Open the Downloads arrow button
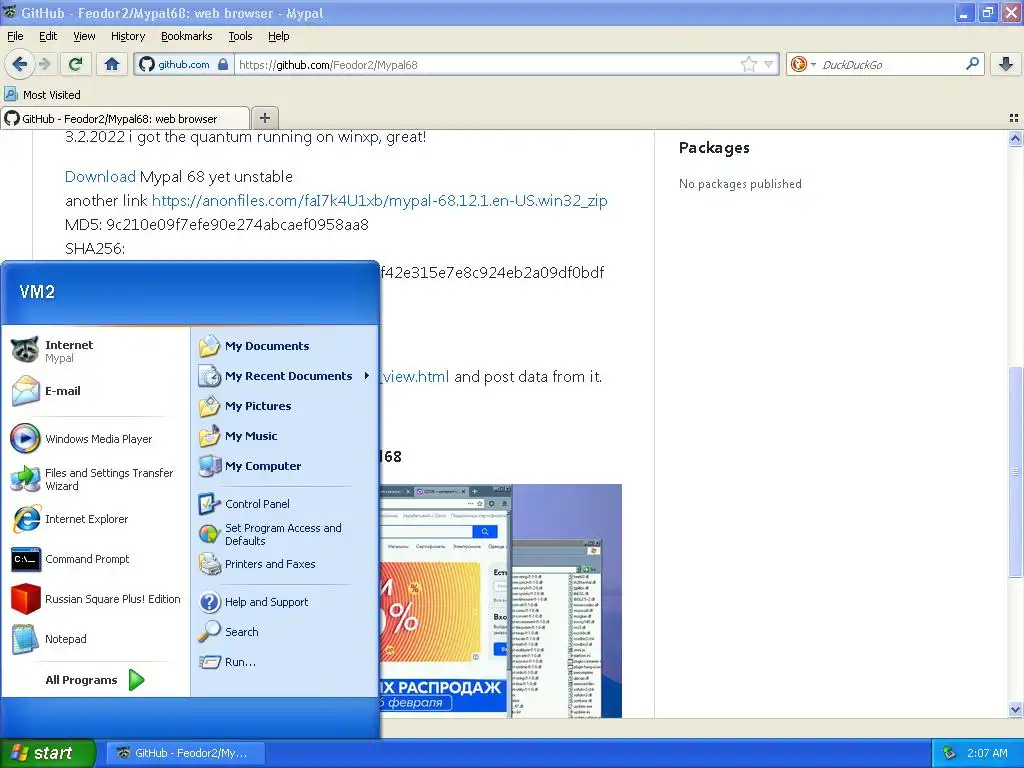1024x768 pixels. (x=1006, y=64)
